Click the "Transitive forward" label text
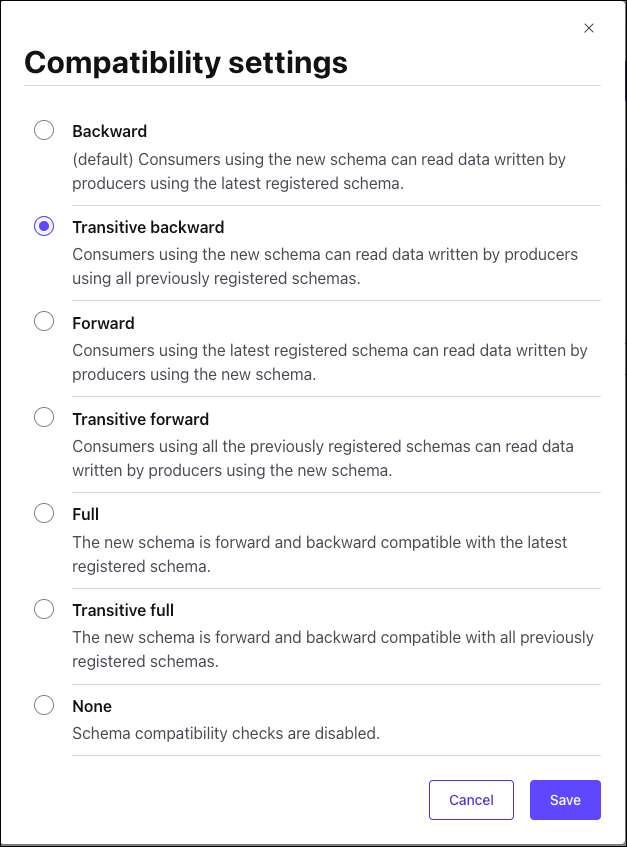627x847 pixels. coord(140,419)
